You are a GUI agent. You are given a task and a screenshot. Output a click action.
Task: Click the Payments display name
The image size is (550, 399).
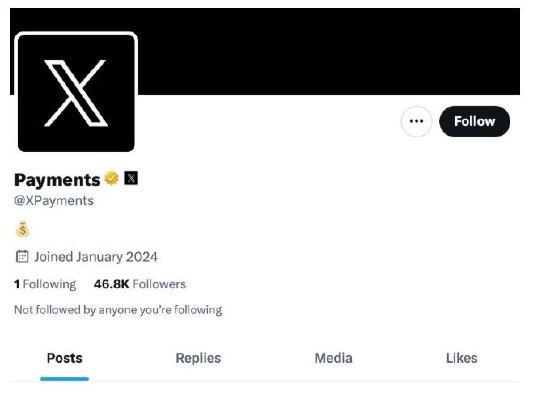(57, 180)
